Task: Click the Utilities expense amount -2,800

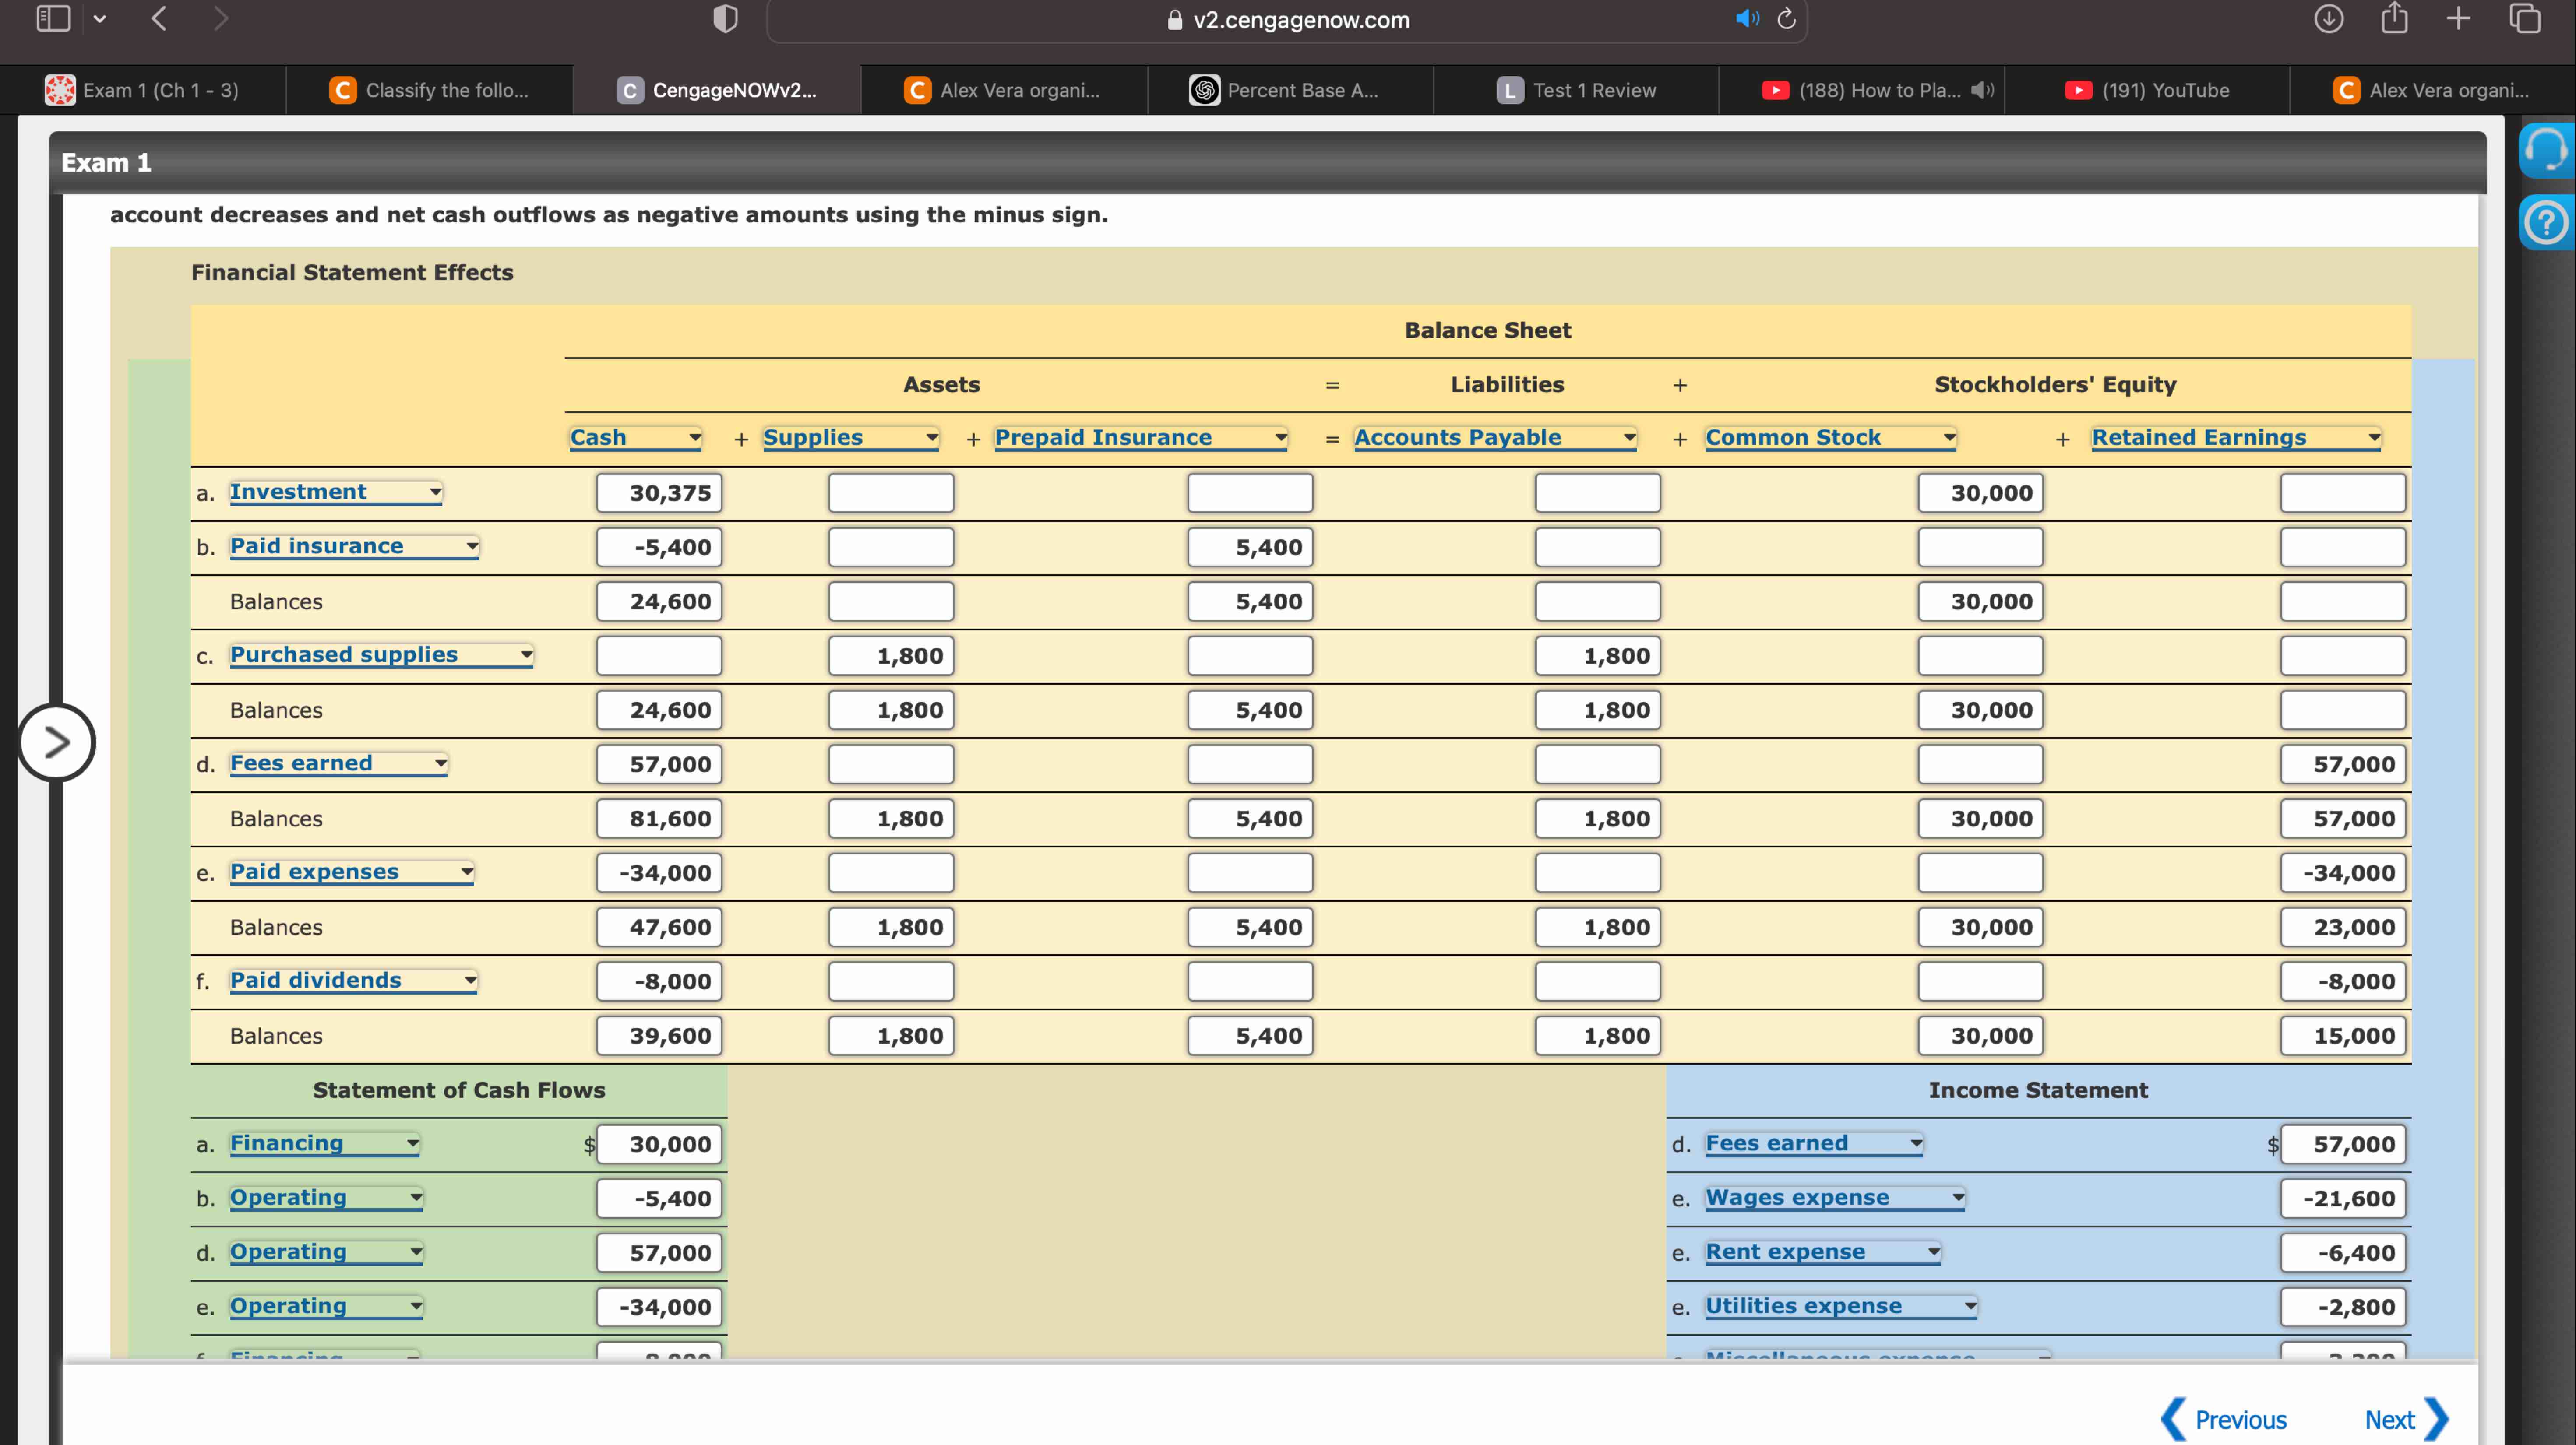Action: click(2343, 1307)
